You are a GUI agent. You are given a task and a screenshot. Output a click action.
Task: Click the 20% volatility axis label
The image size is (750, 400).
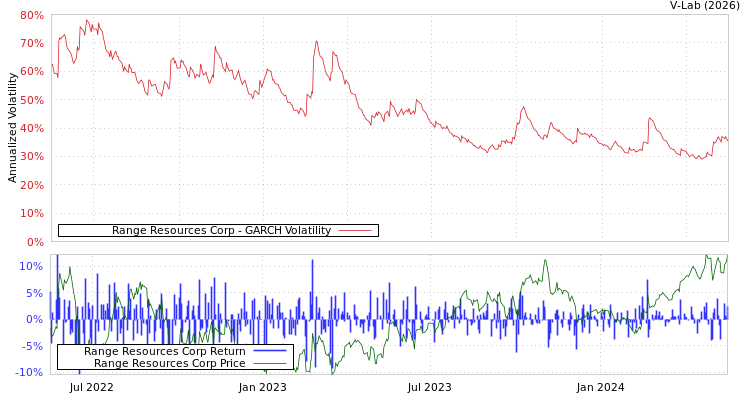(x=31, y=186)
